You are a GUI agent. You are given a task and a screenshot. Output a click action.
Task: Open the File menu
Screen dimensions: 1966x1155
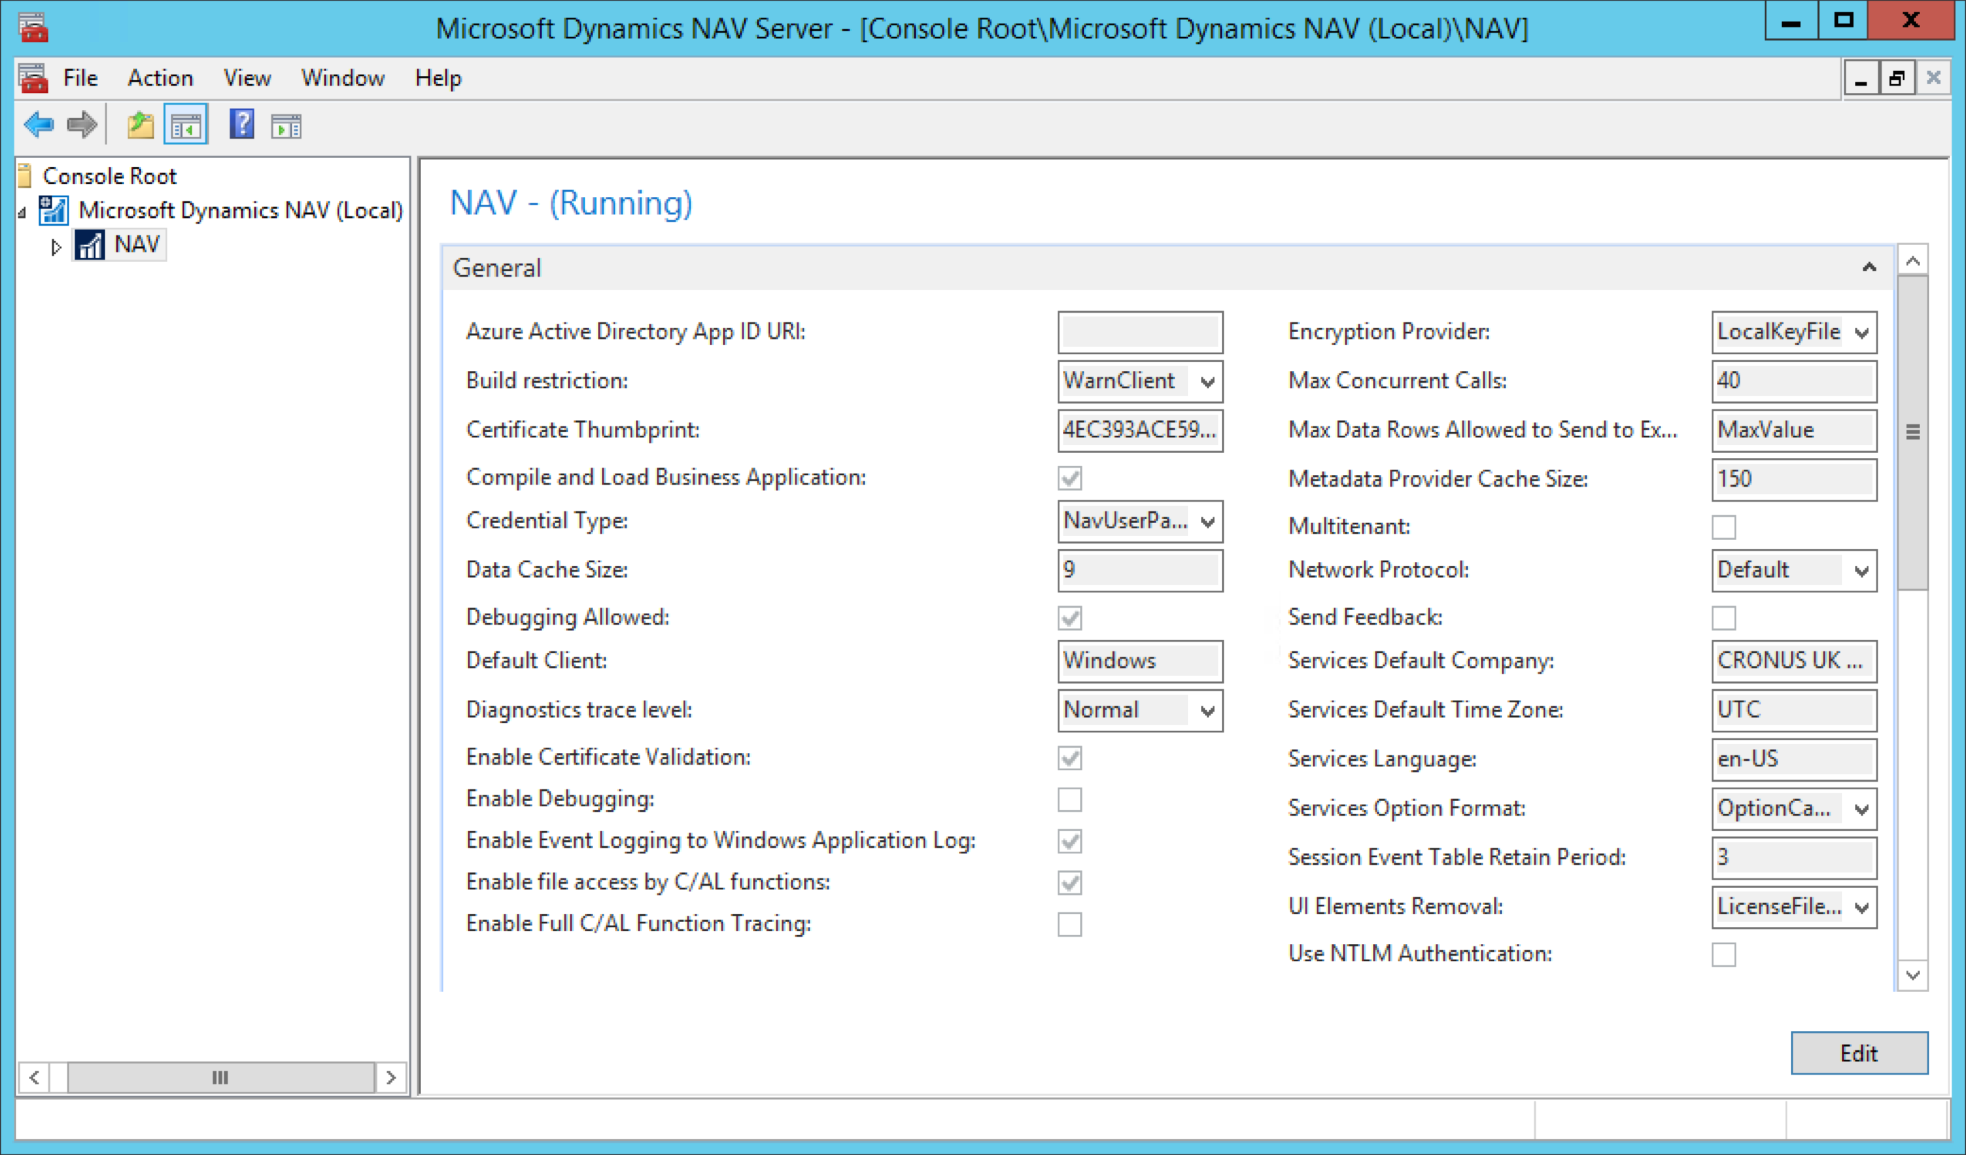(x=80, y=78)
